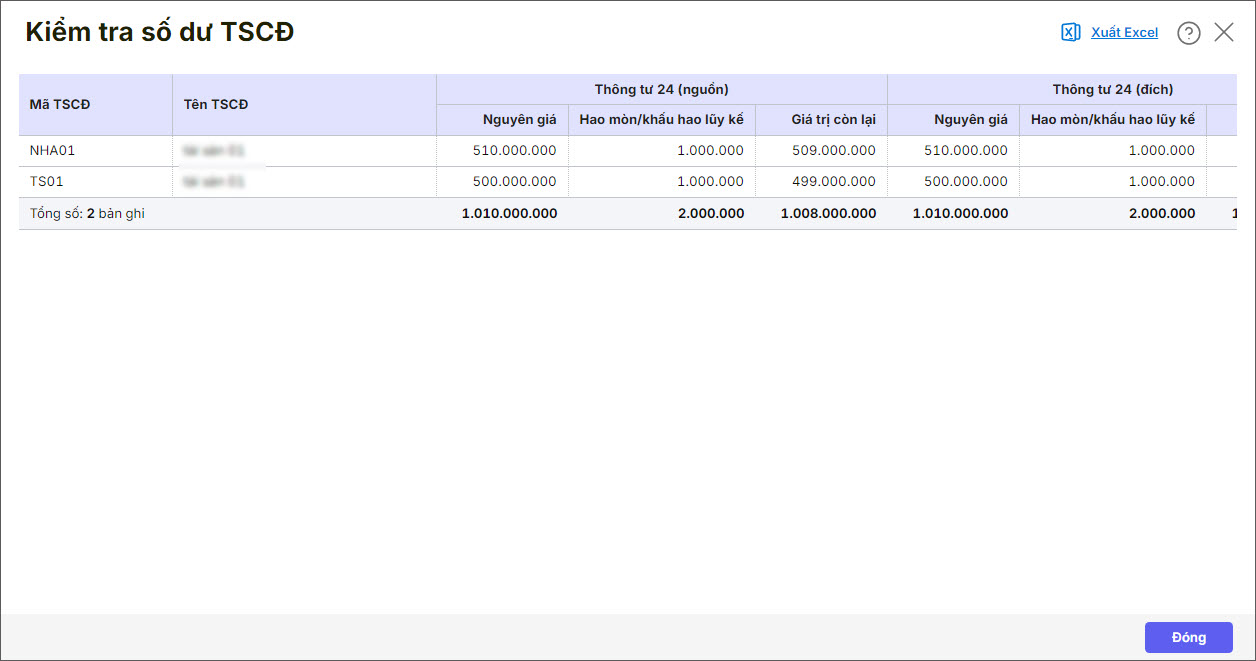This screenshot has width=1256, height=661.
Task: Click the 1.008.000.000 total cell
Action: pyautogui.click(x=828, y=214)
